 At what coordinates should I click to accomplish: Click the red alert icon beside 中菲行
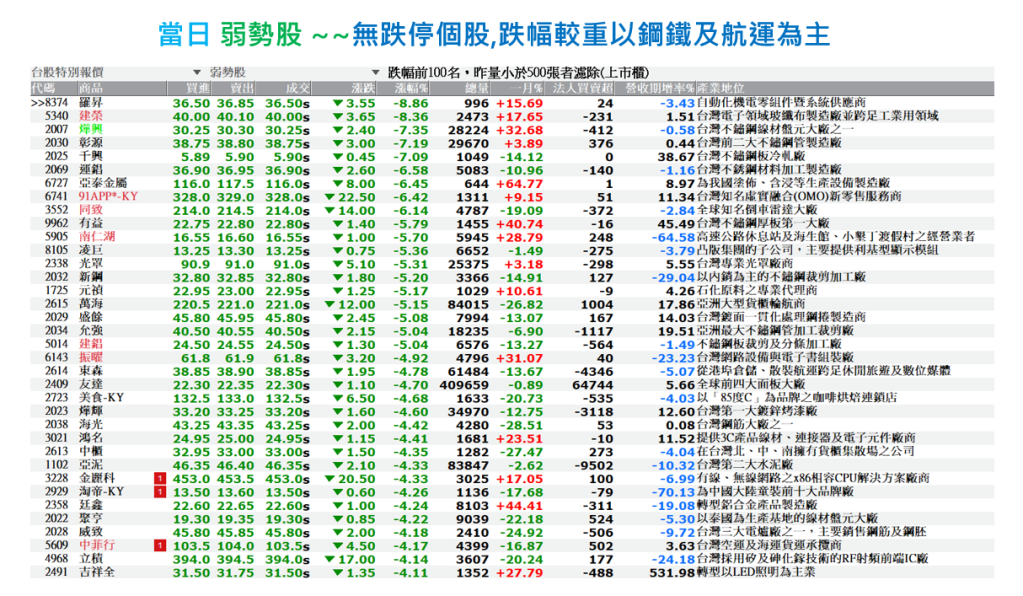(157, 545)
